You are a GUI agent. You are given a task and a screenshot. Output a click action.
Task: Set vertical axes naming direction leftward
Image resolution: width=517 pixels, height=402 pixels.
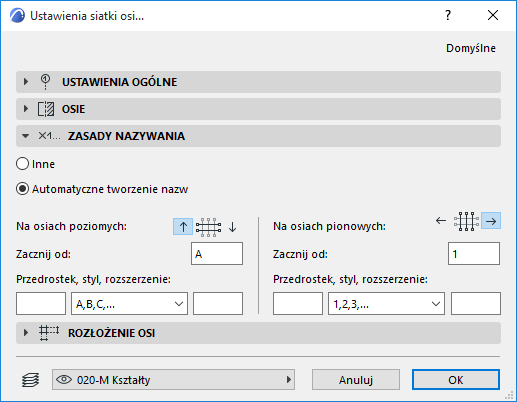441,220
